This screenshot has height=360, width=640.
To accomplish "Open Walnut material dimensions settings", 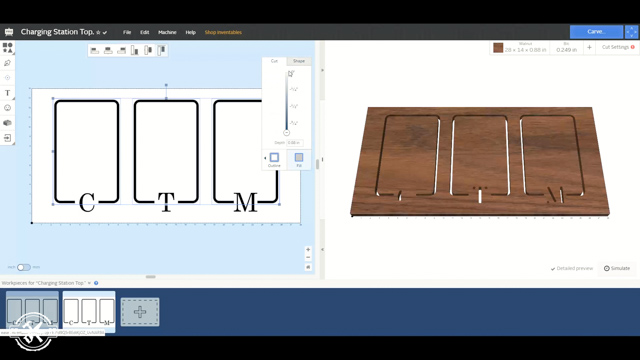I will tap(525, 47).
